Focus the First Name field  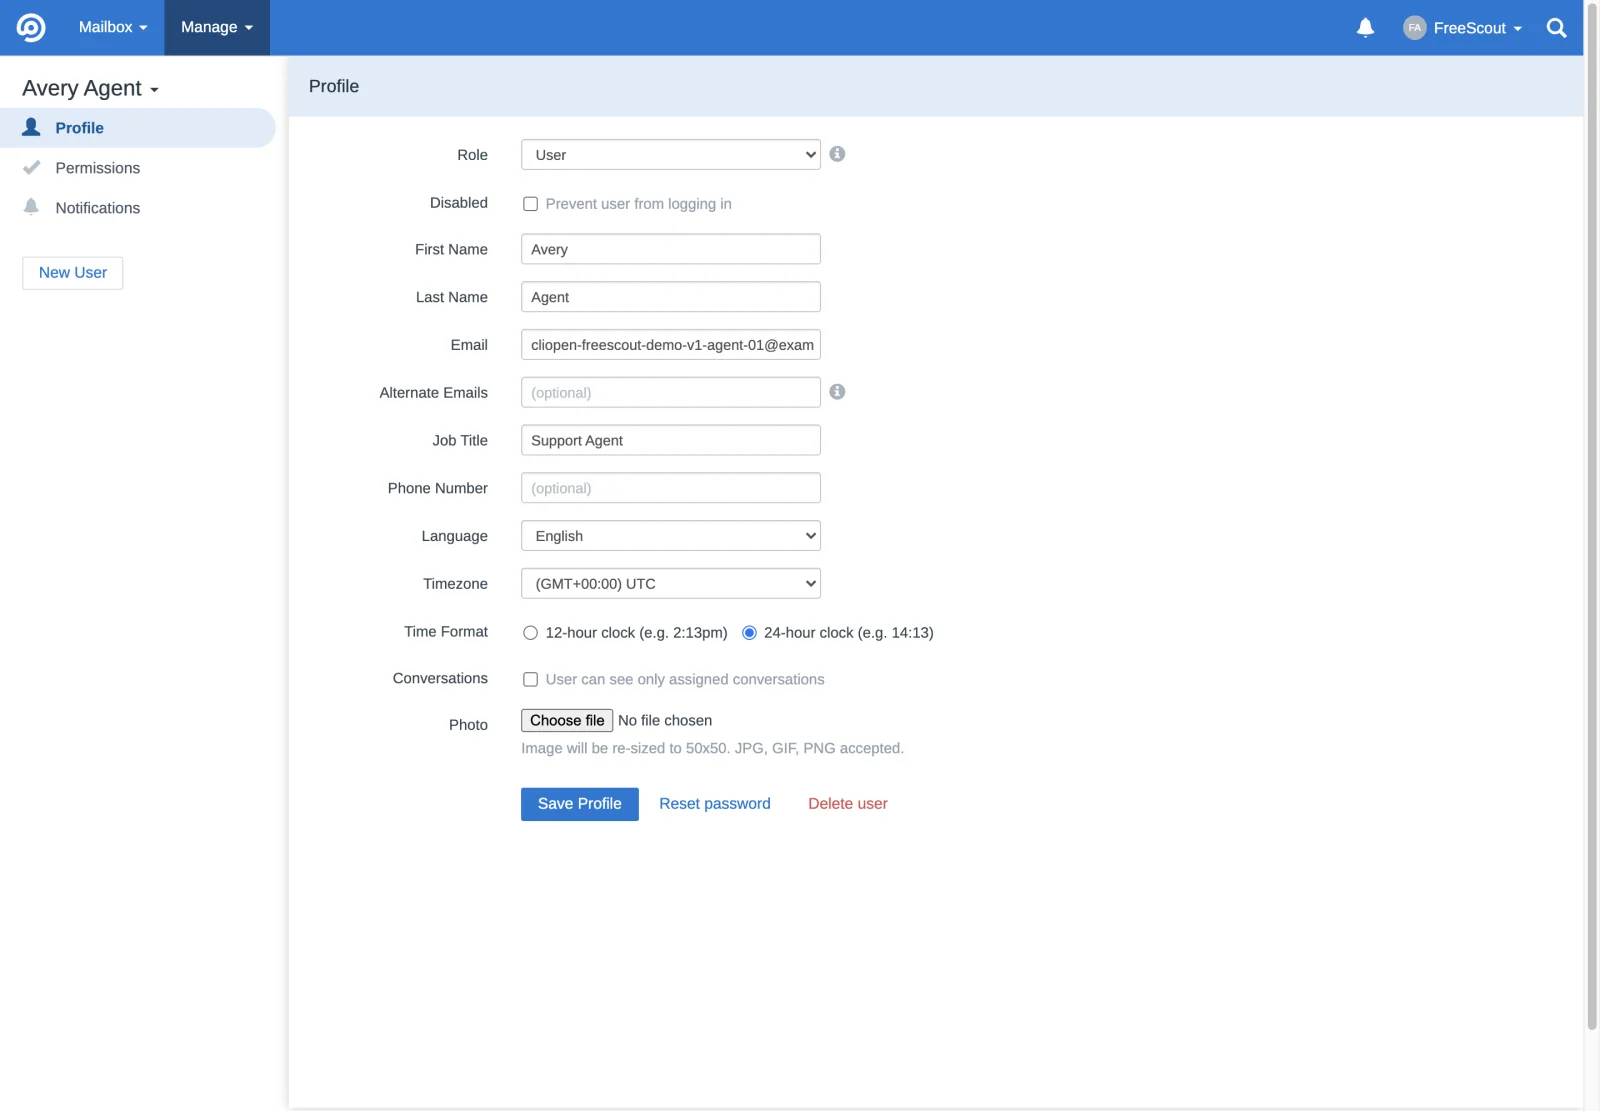click(x=671, y=249)
